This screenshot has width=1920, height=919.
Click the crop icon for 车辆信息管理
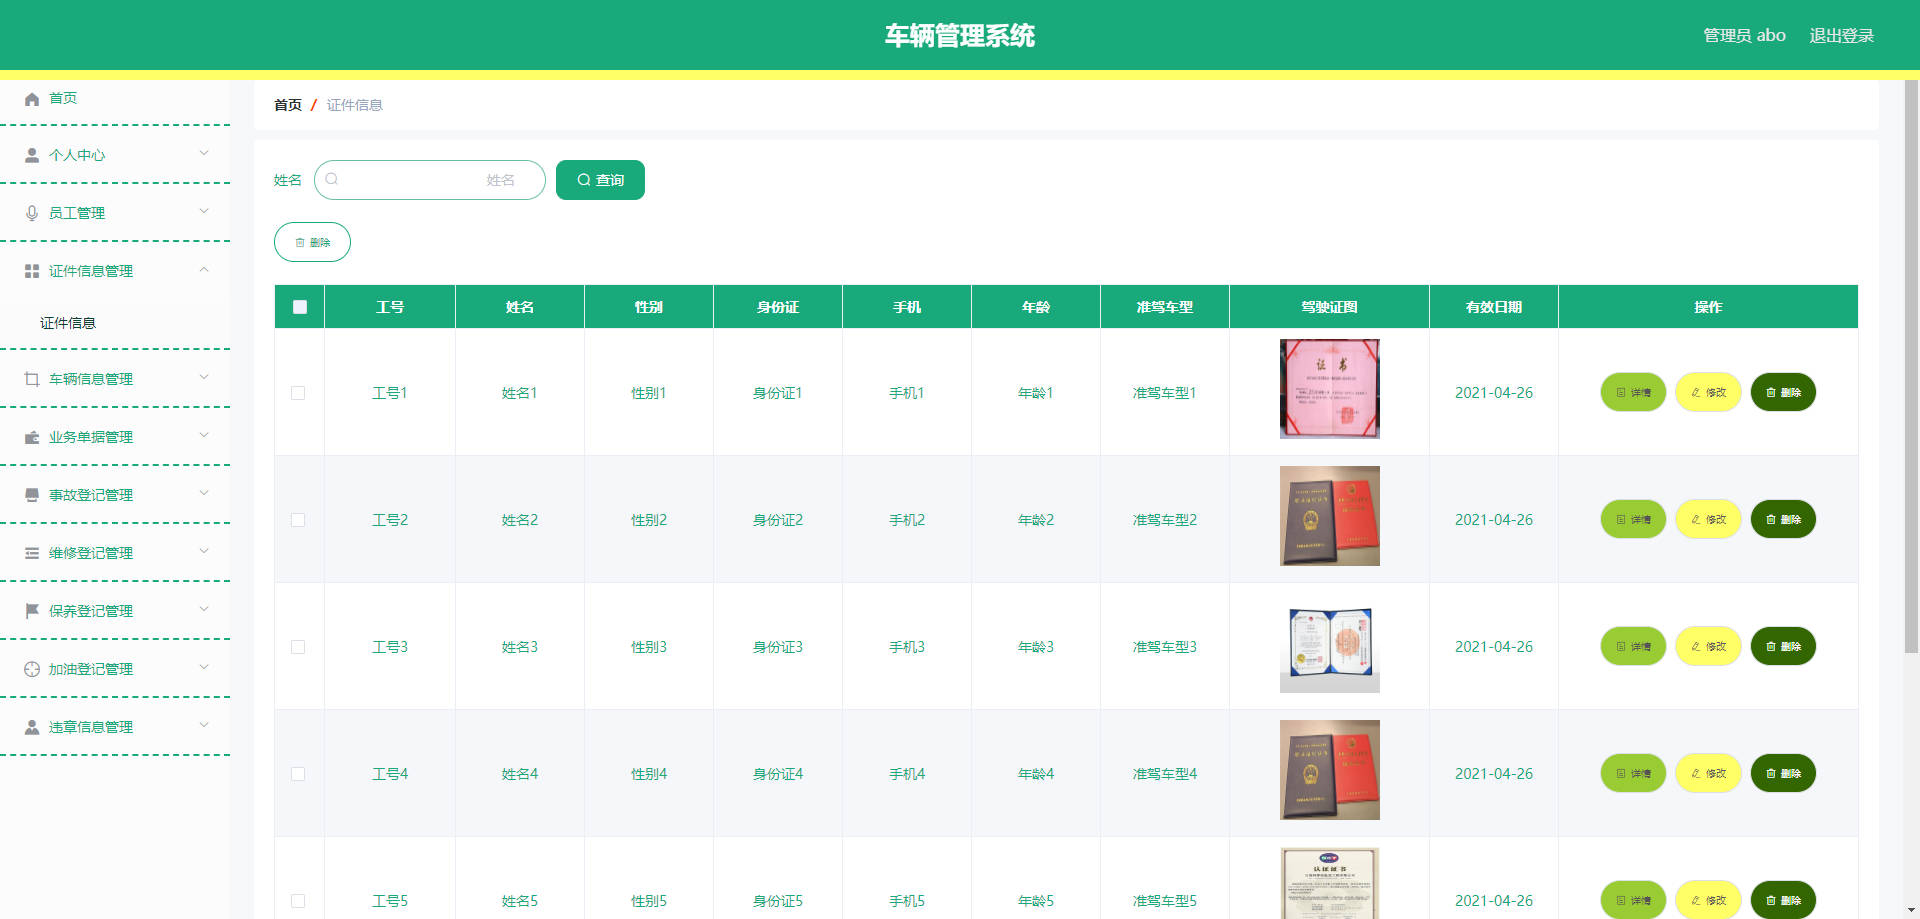point(32,379)
